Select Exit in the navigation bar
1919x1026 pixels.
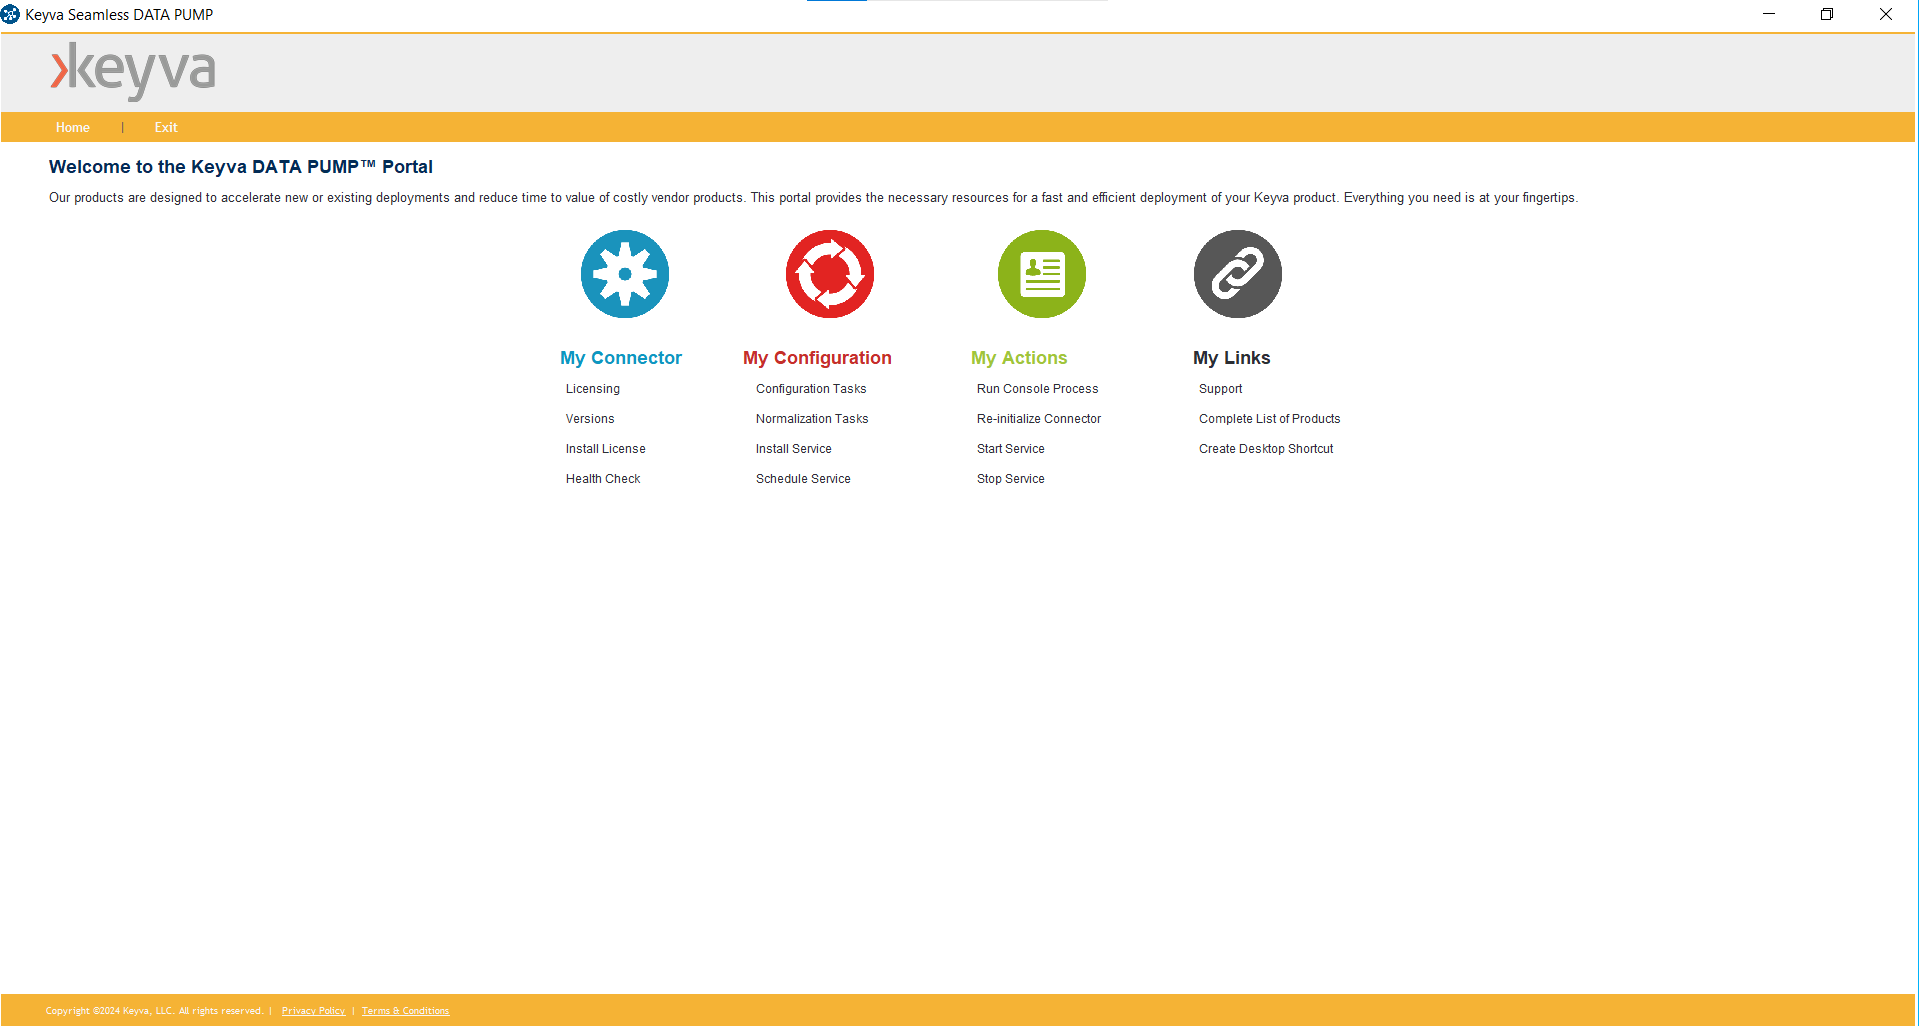[x=166, y=127]
